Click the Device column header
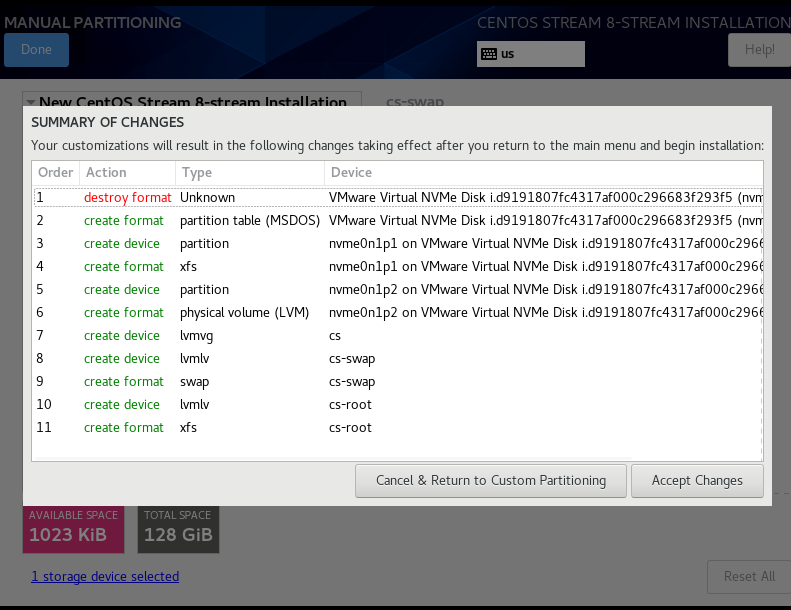 (543, 173)
